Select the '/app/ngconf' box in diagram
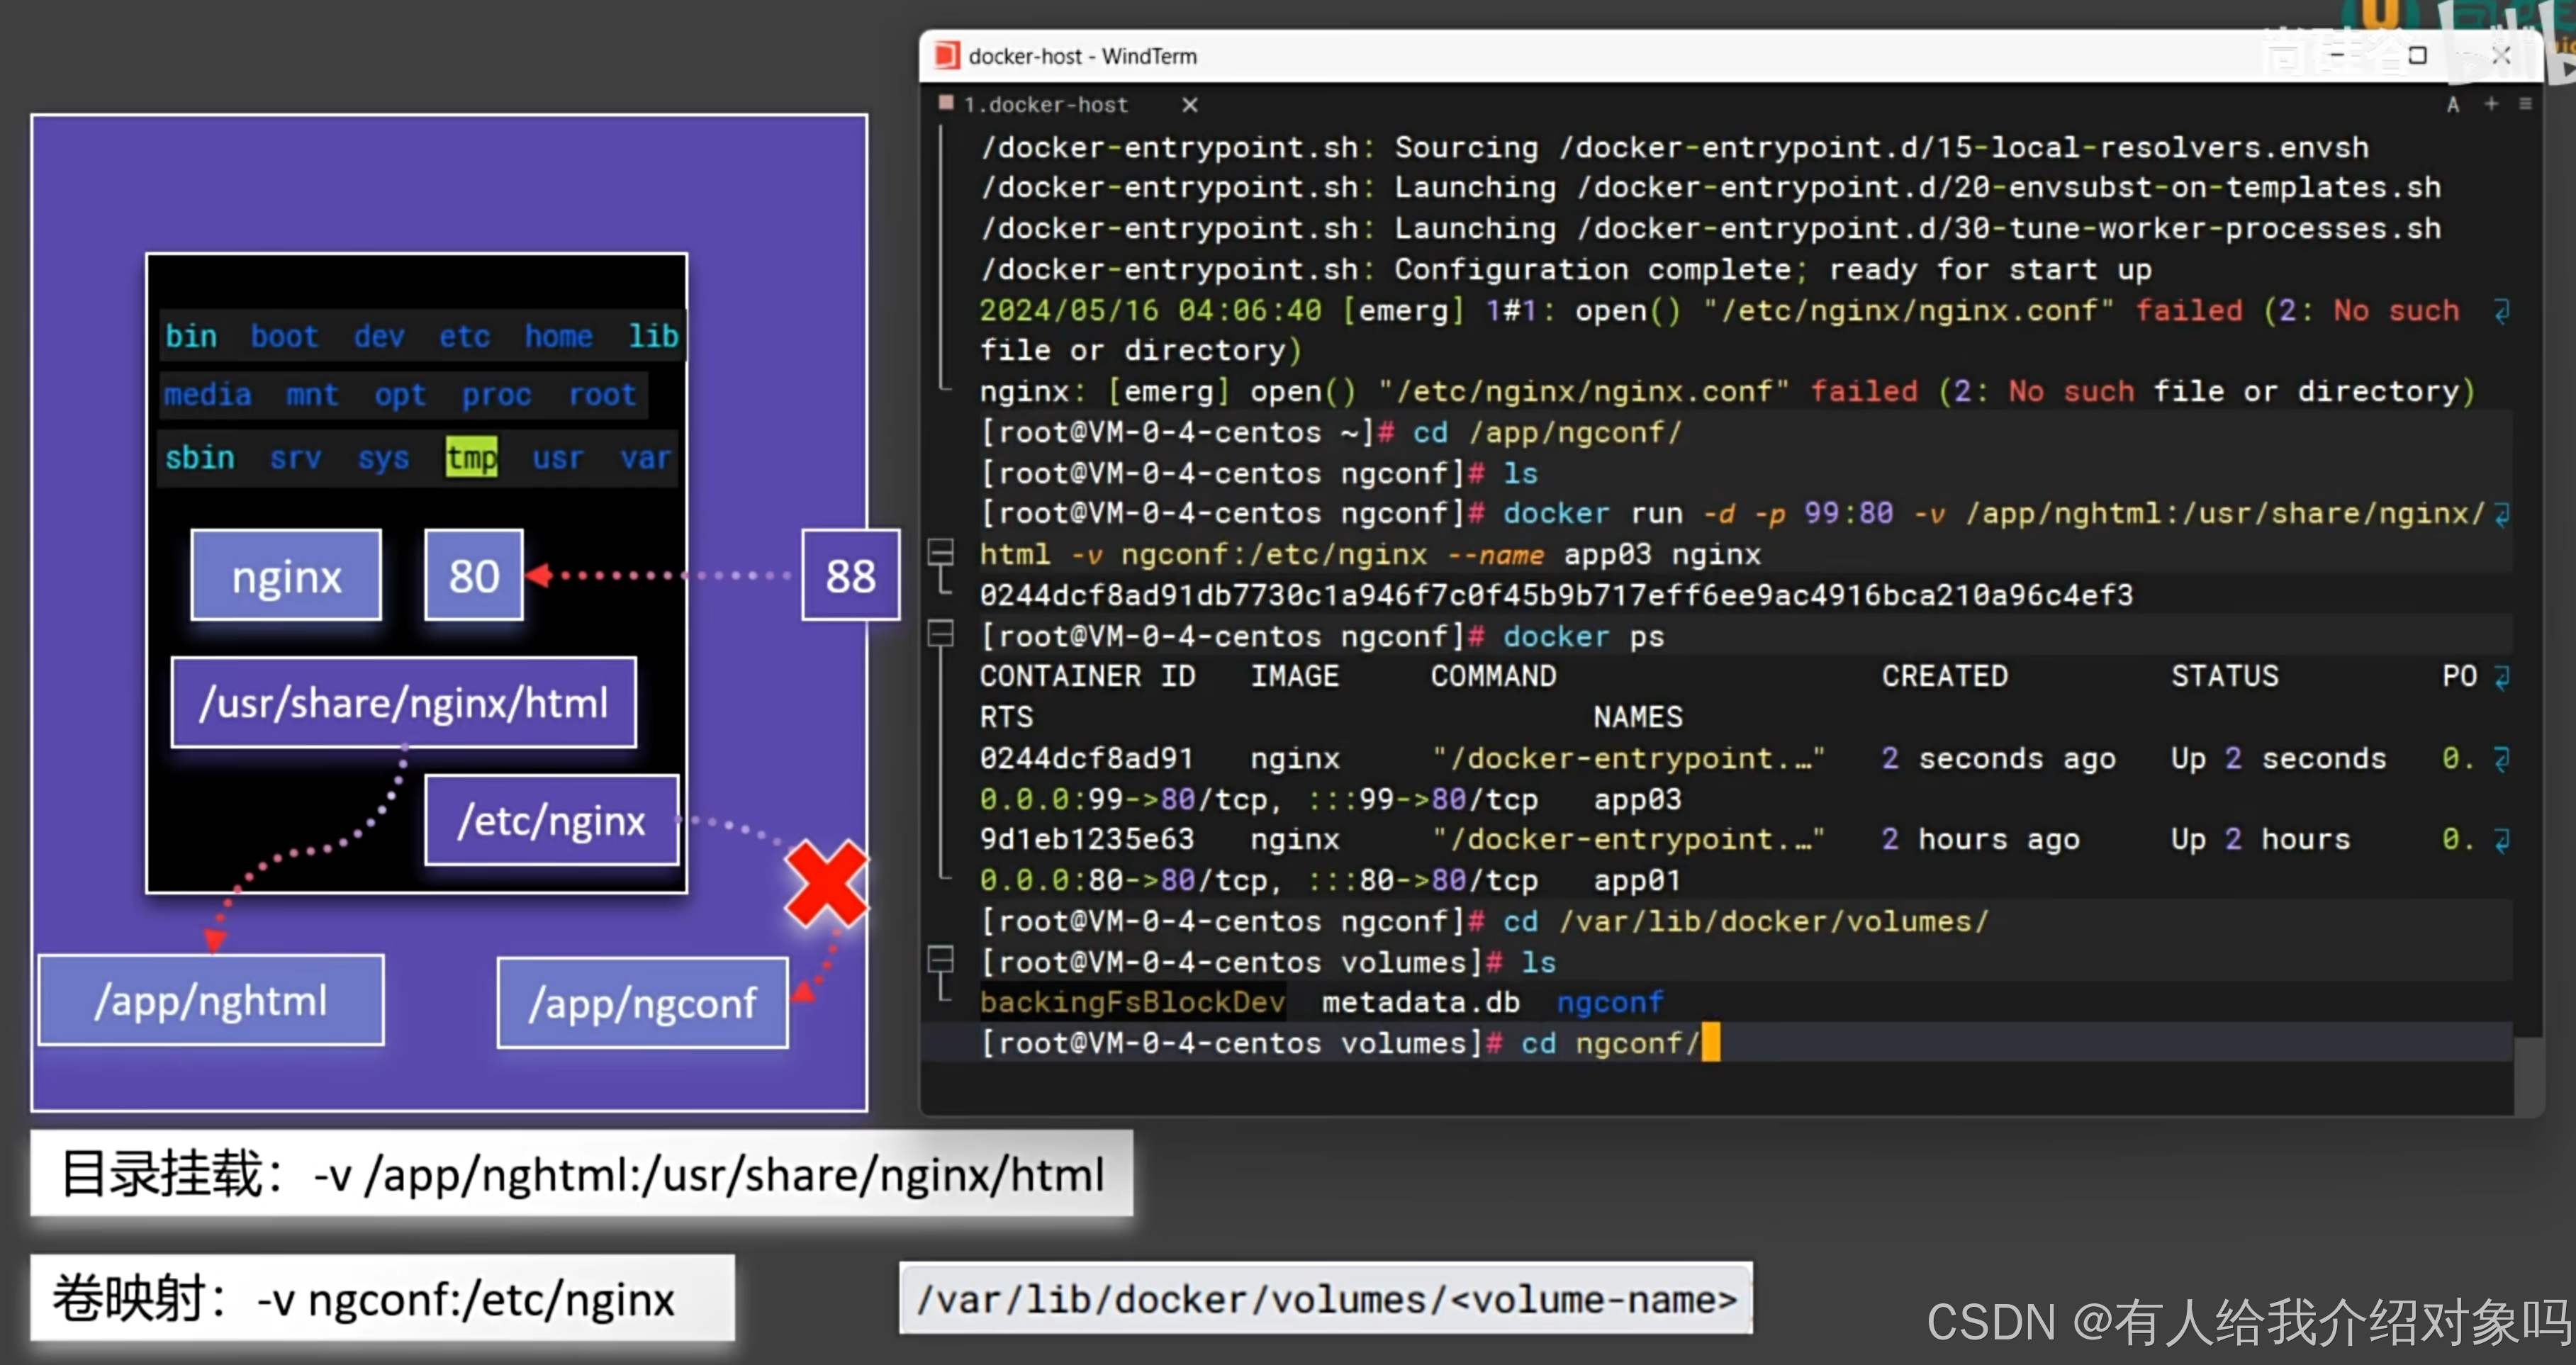This screenshot has height=1365, width=2576. (x=642, y=1003)
